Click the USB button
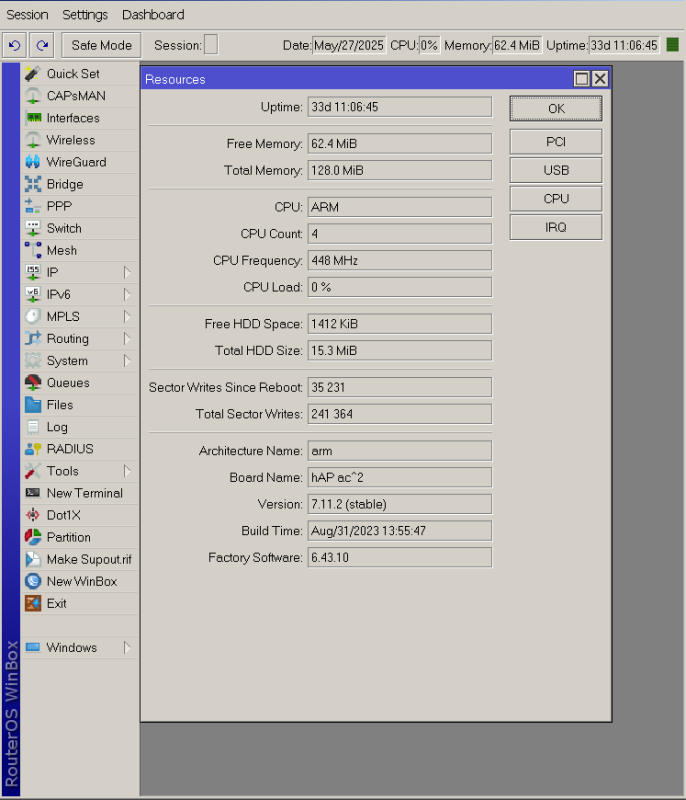686x800 pixels. tap(556, 170)
